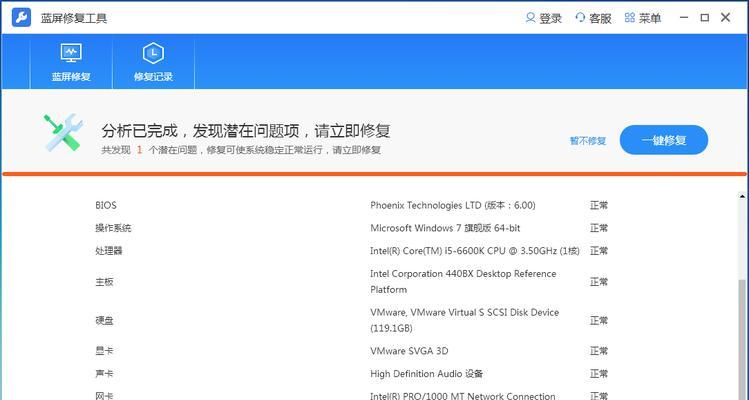The width and height of the screenshot is (749, 400).
Task: Click the 登录 login button
Action: tap(544, 18)
